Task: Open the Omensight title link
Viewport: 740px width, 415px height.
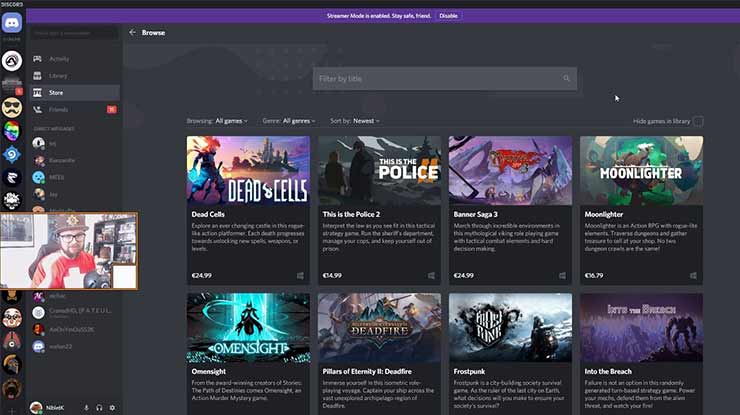Action: tap(209, 372)
